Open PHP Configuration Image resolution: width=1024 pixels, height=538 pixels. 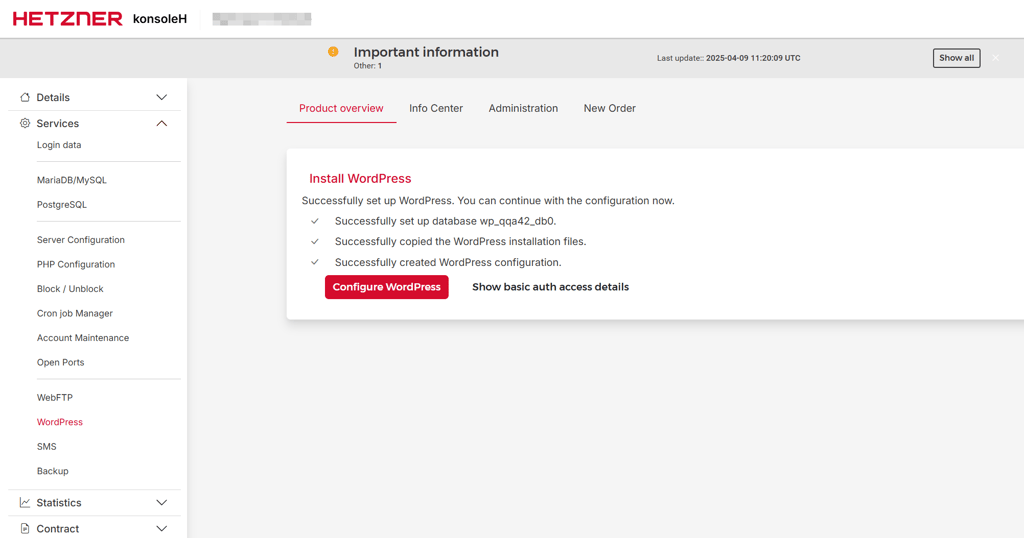click(x=76, y=264)
